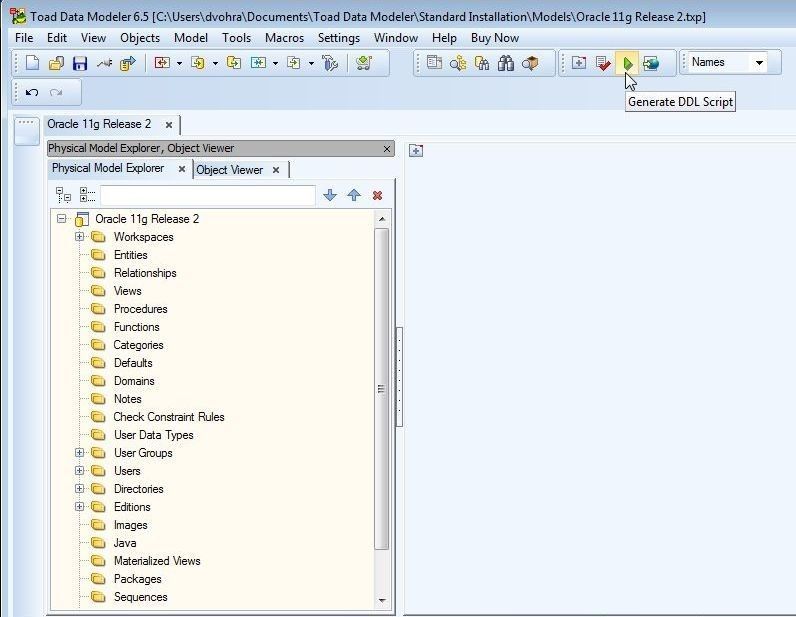
Task: Open the Model menu
Action: 190,38
